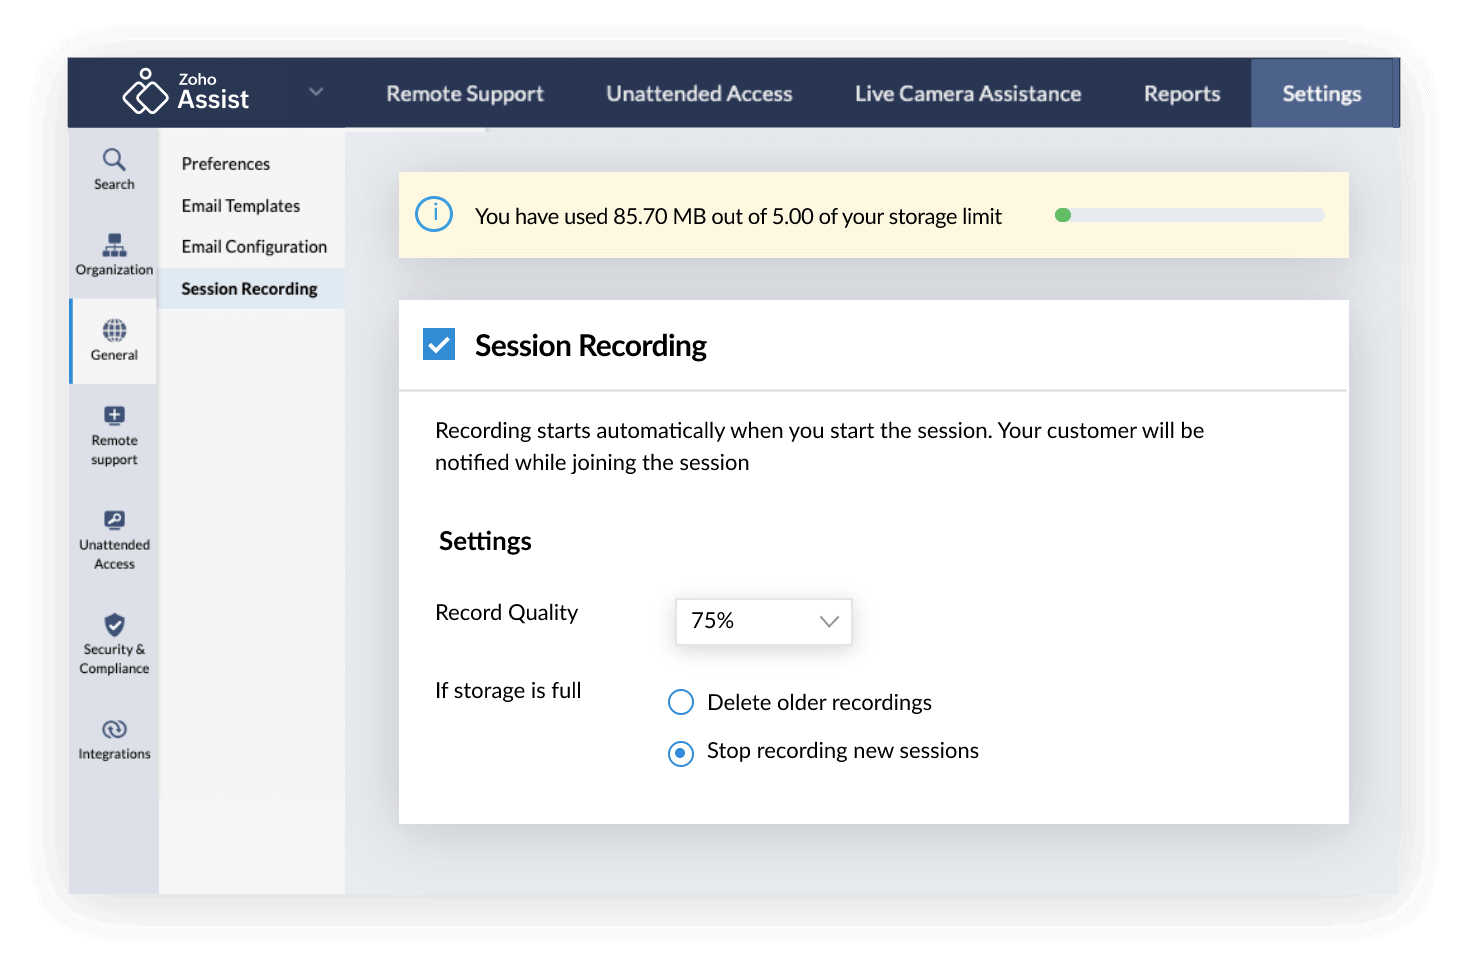Click the Search magnifier icon in sidebar
This screenshot has height=970, width=1468.
tap(114, 160)
